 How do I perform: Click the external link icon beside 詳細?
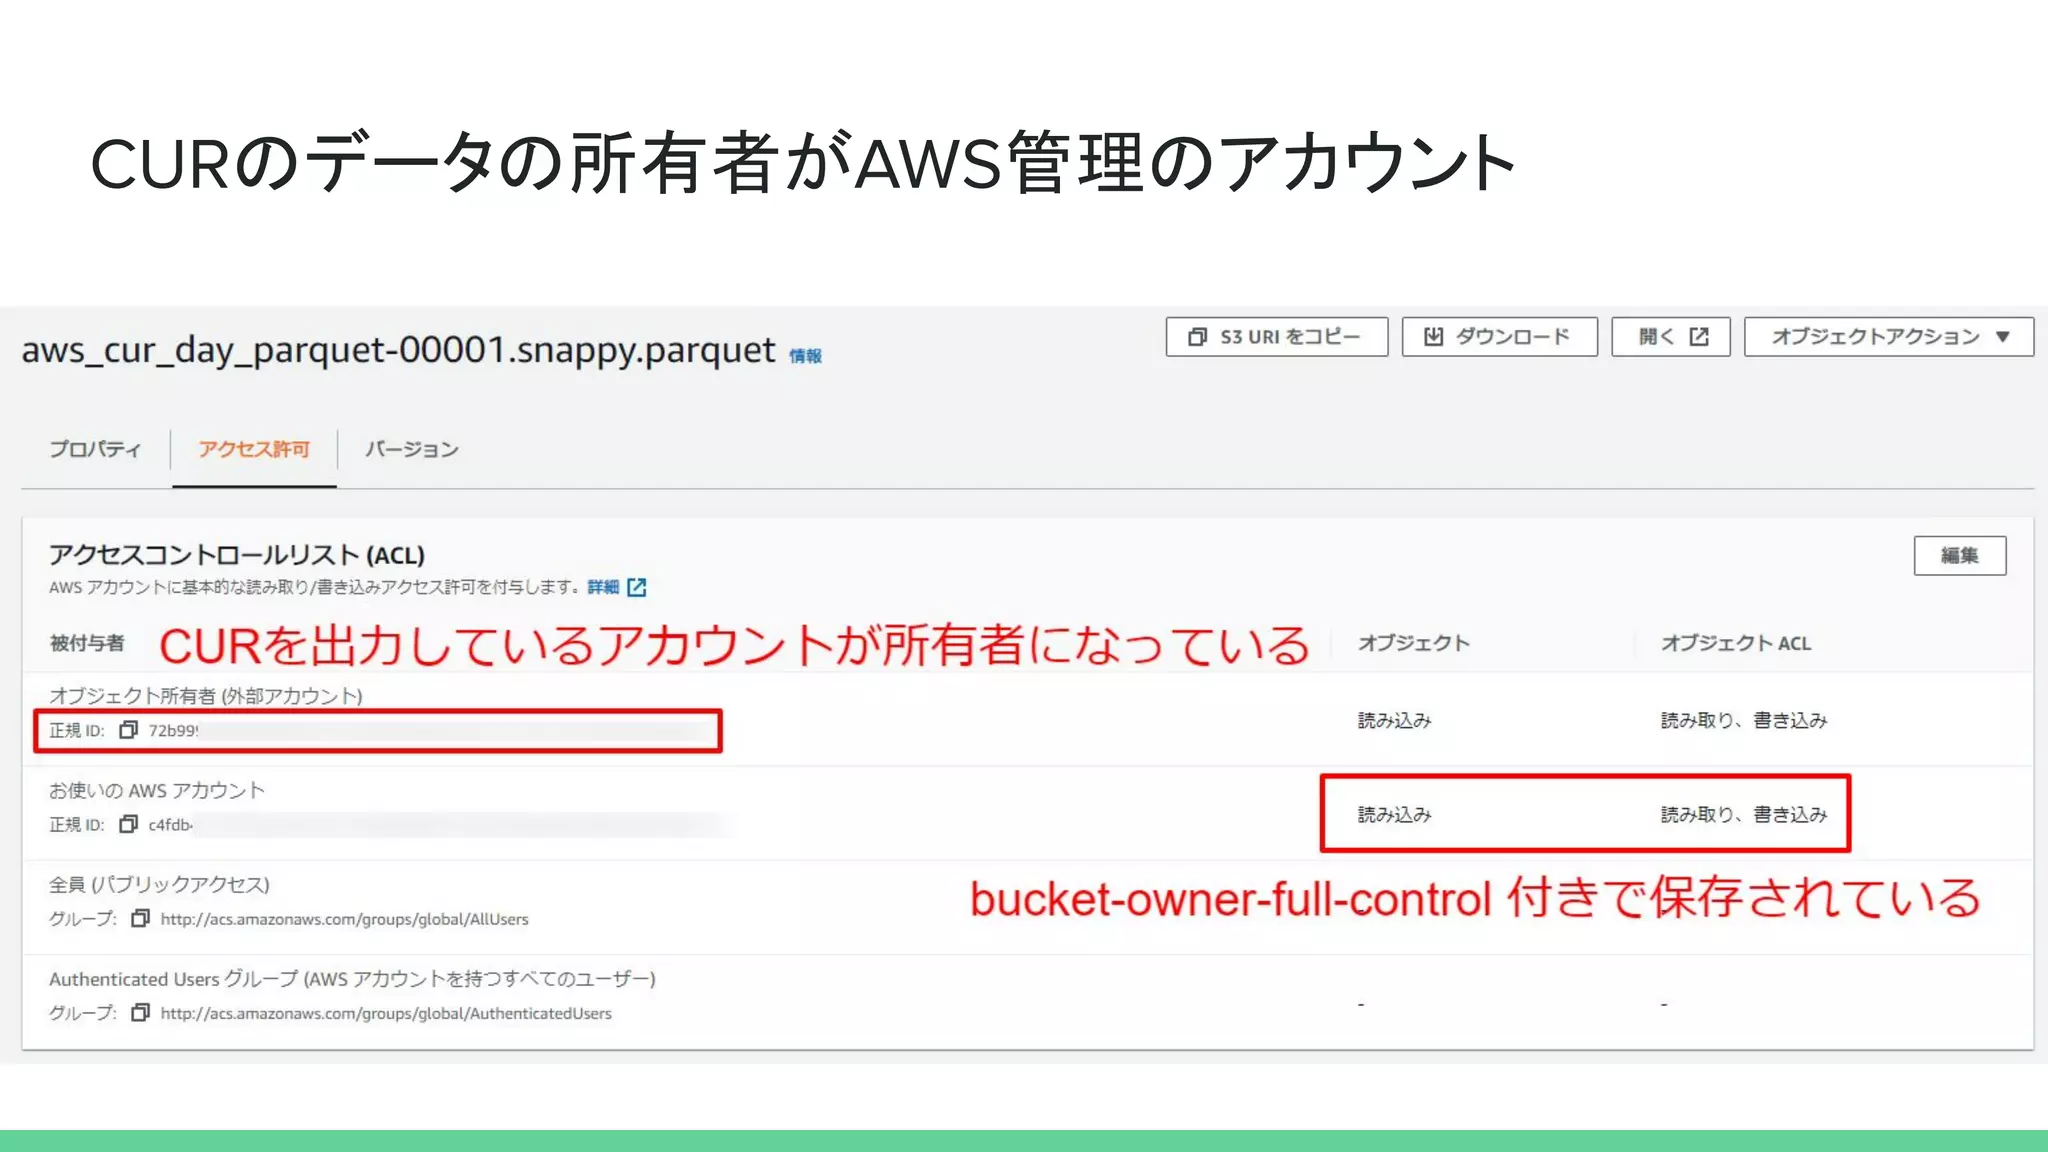637,587
